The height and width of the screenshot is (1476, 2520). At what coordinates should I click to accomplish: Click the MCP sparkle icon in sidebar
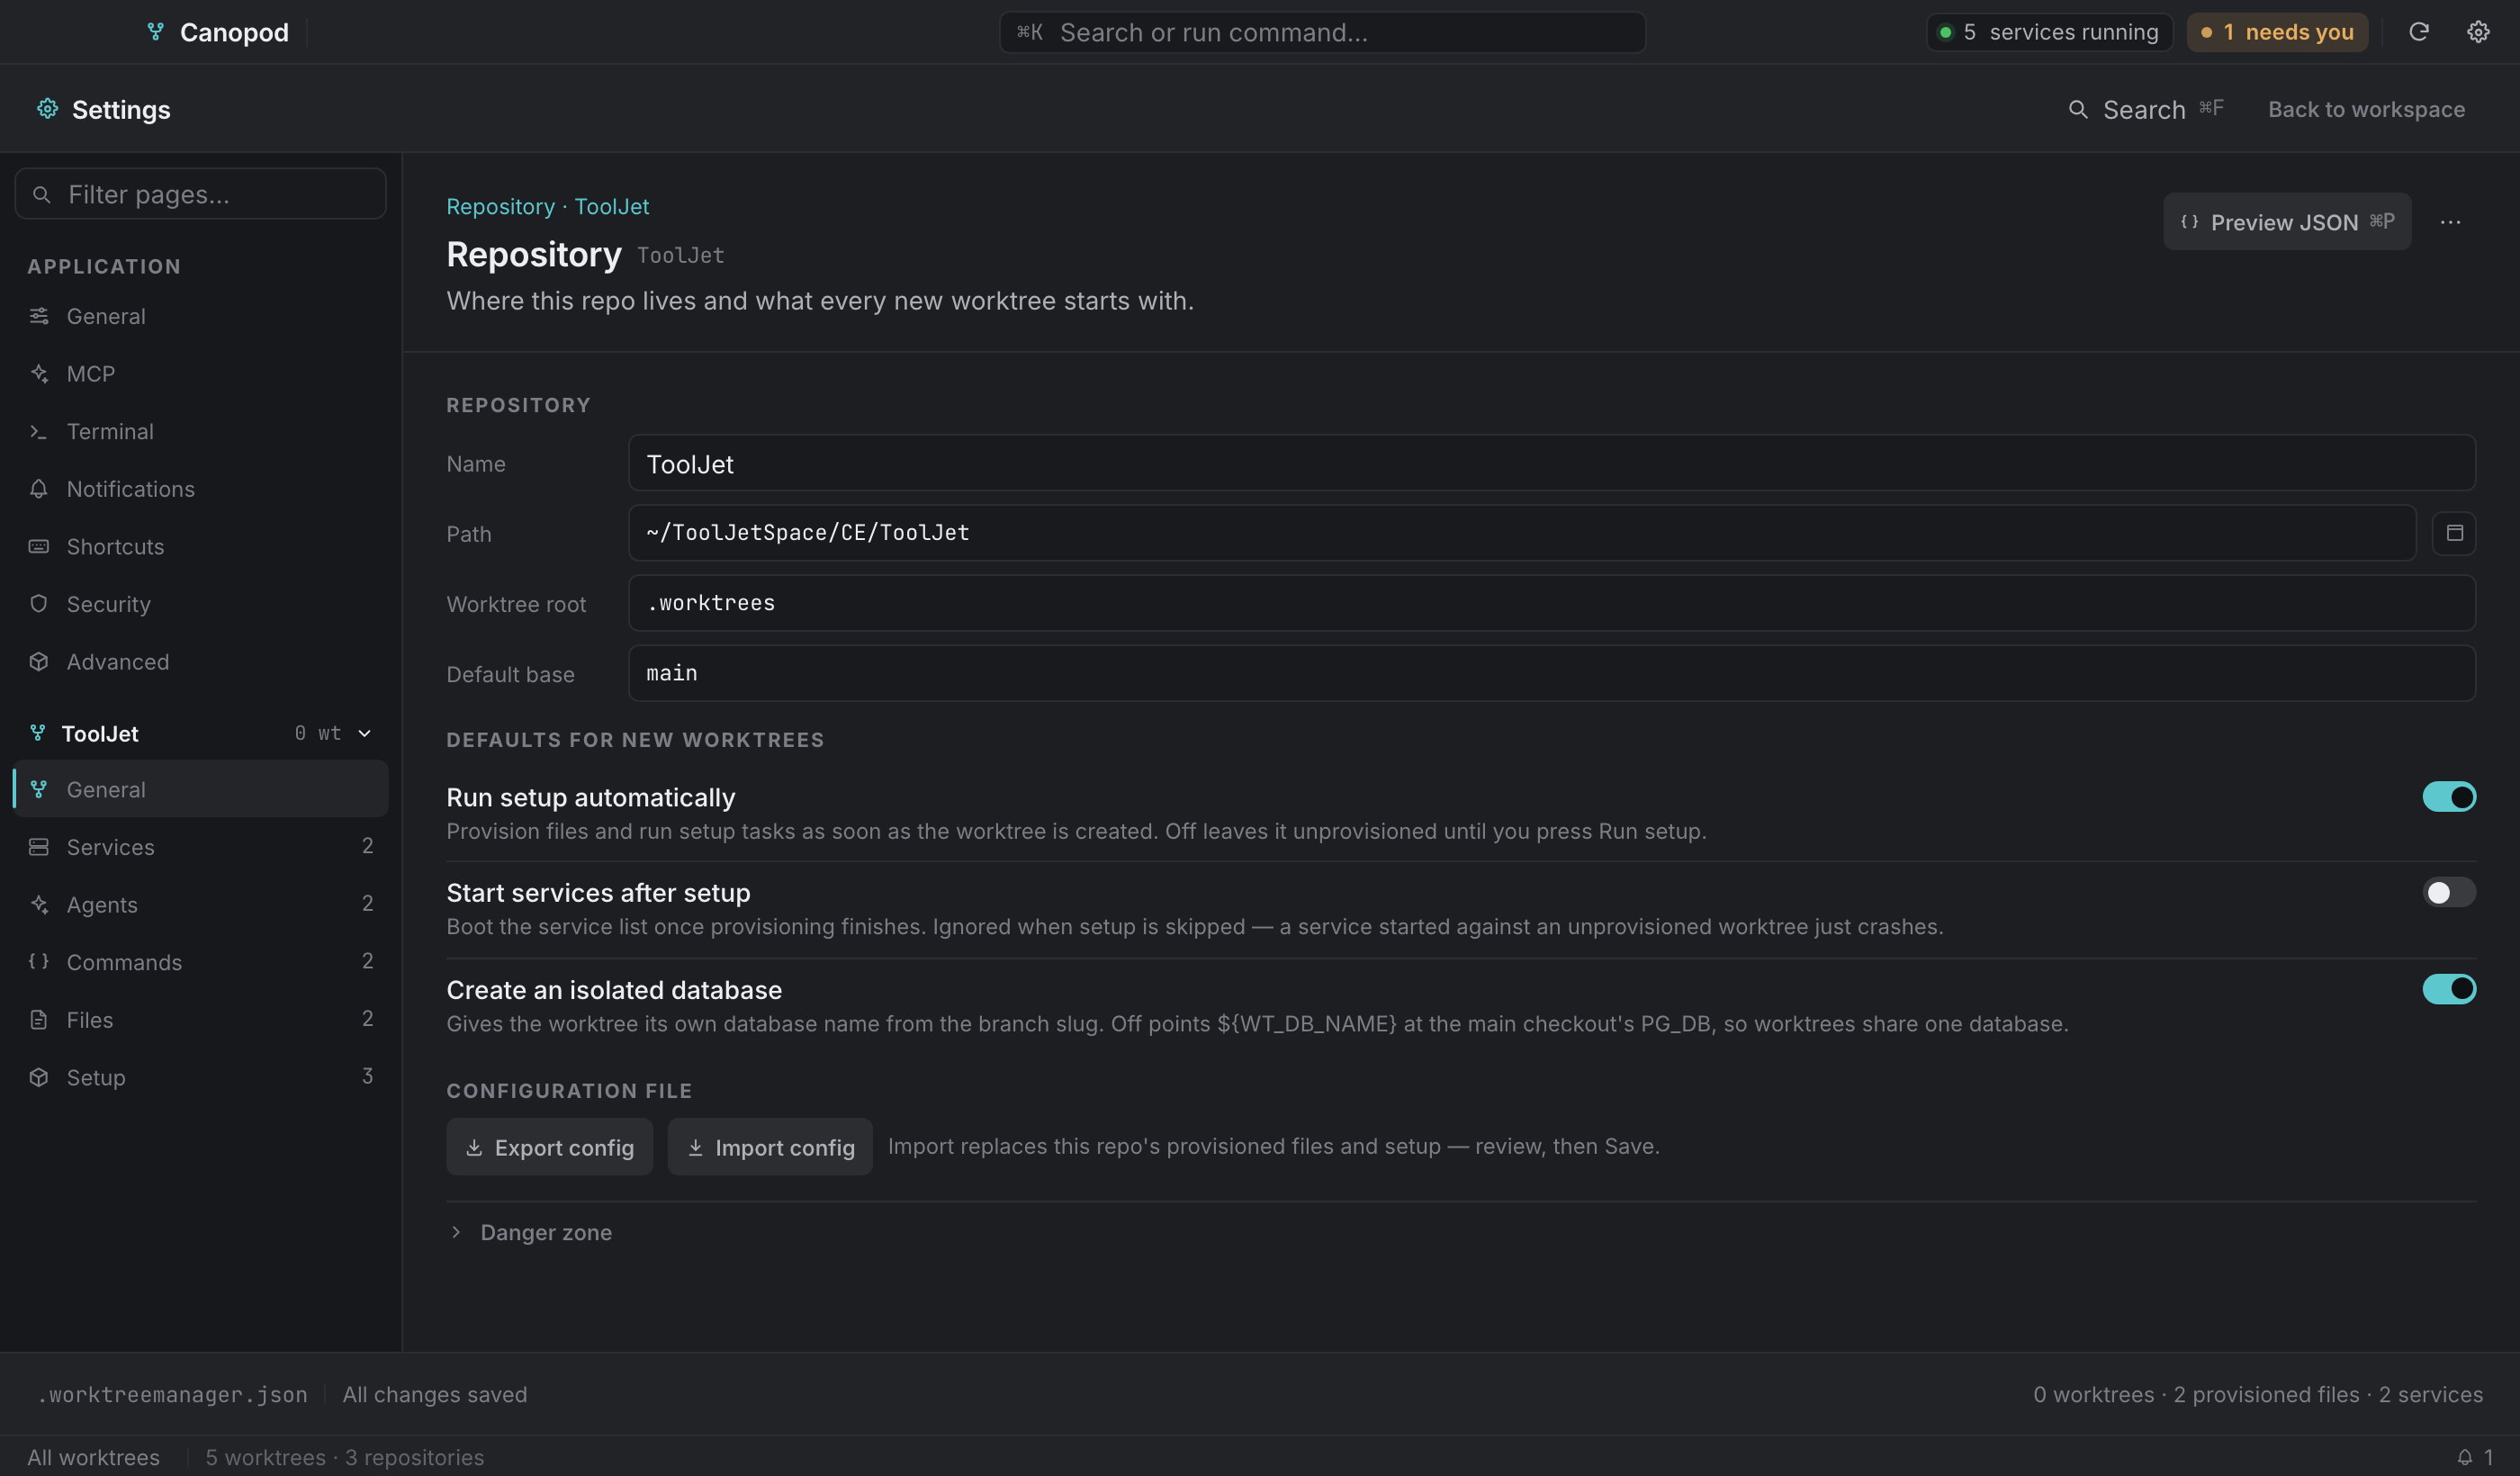pos(39,373)
